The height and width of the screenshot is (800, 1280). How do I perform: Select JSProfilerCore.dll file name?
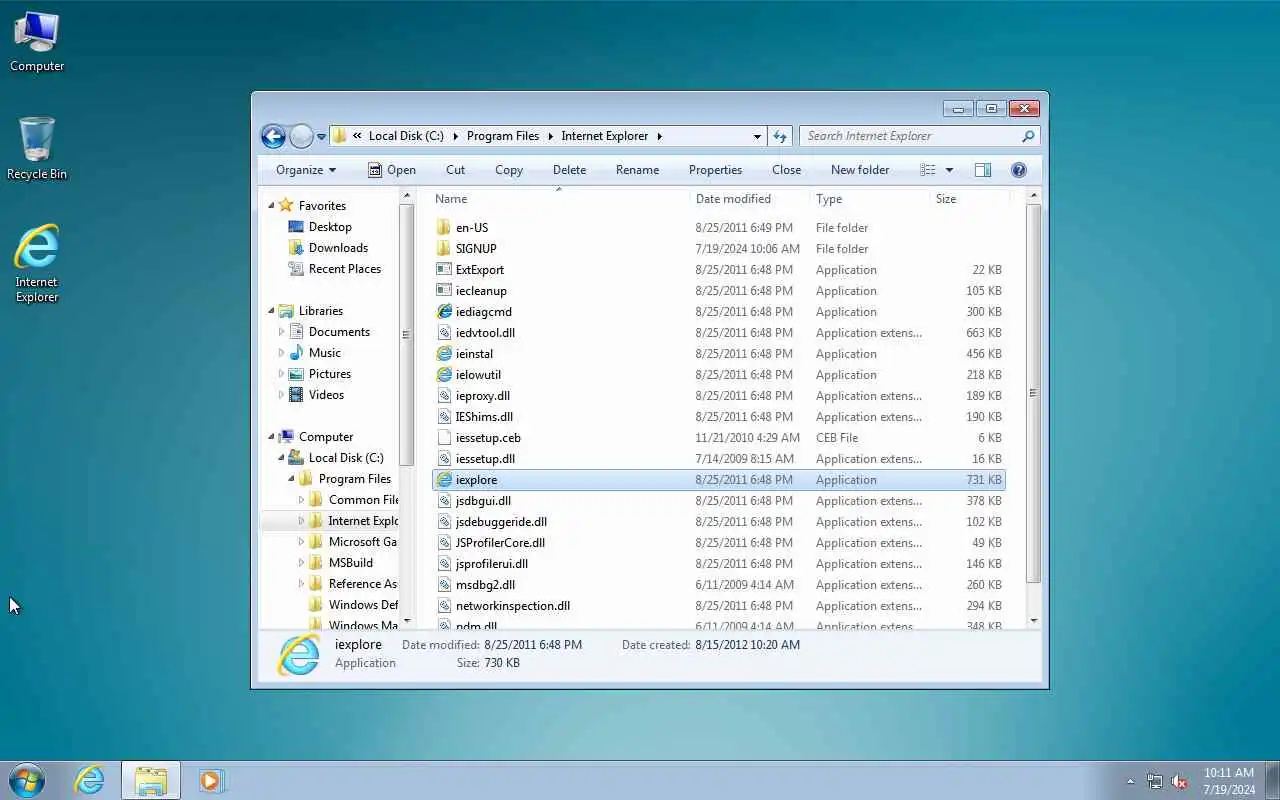tap(500, 543)
